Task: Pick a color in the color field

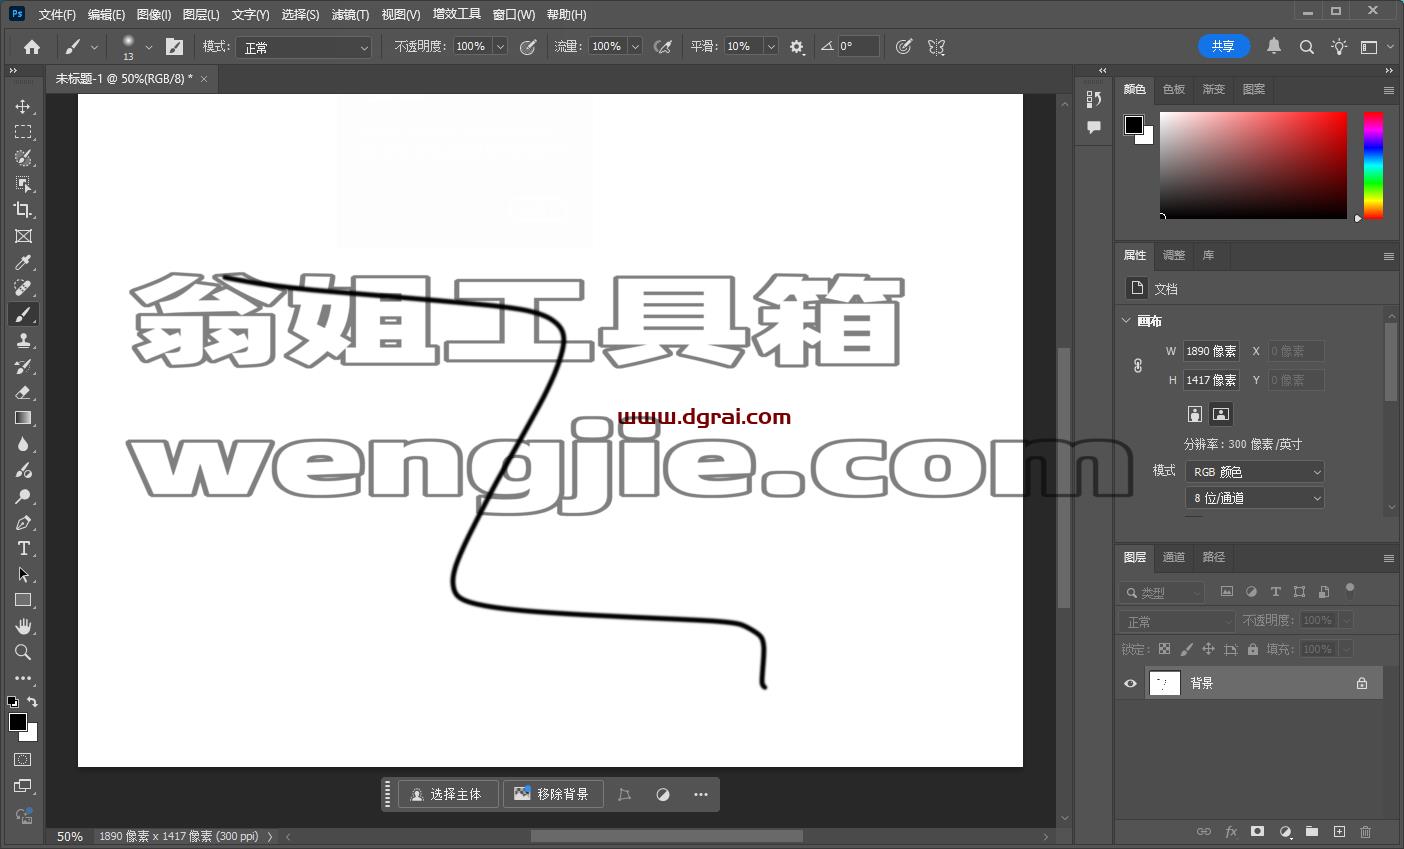Action: 1253,165
